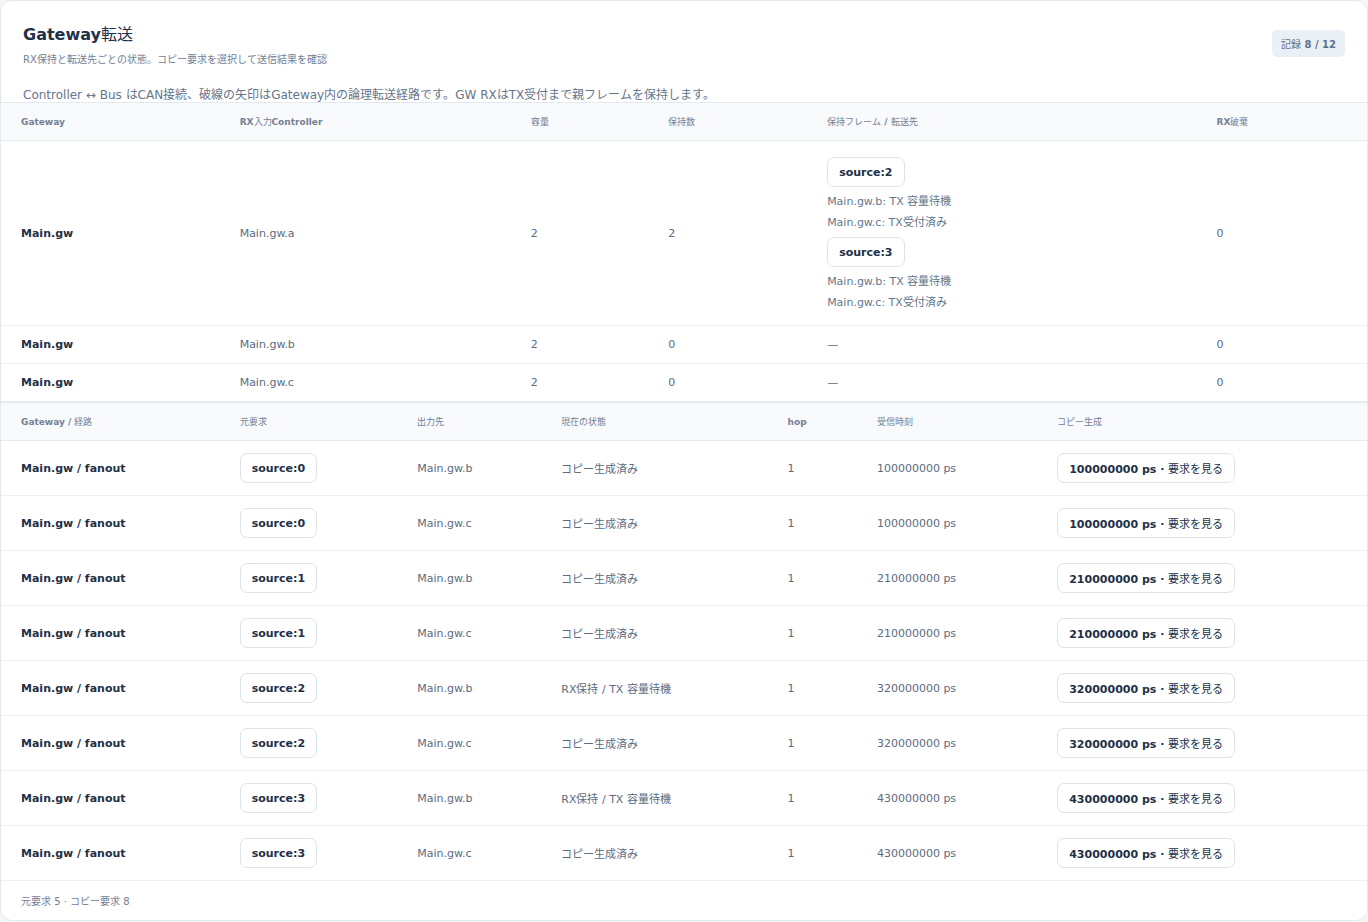
Task: Inspect the copy request for source:3 to Main.gw.b
Action: 1146,798
